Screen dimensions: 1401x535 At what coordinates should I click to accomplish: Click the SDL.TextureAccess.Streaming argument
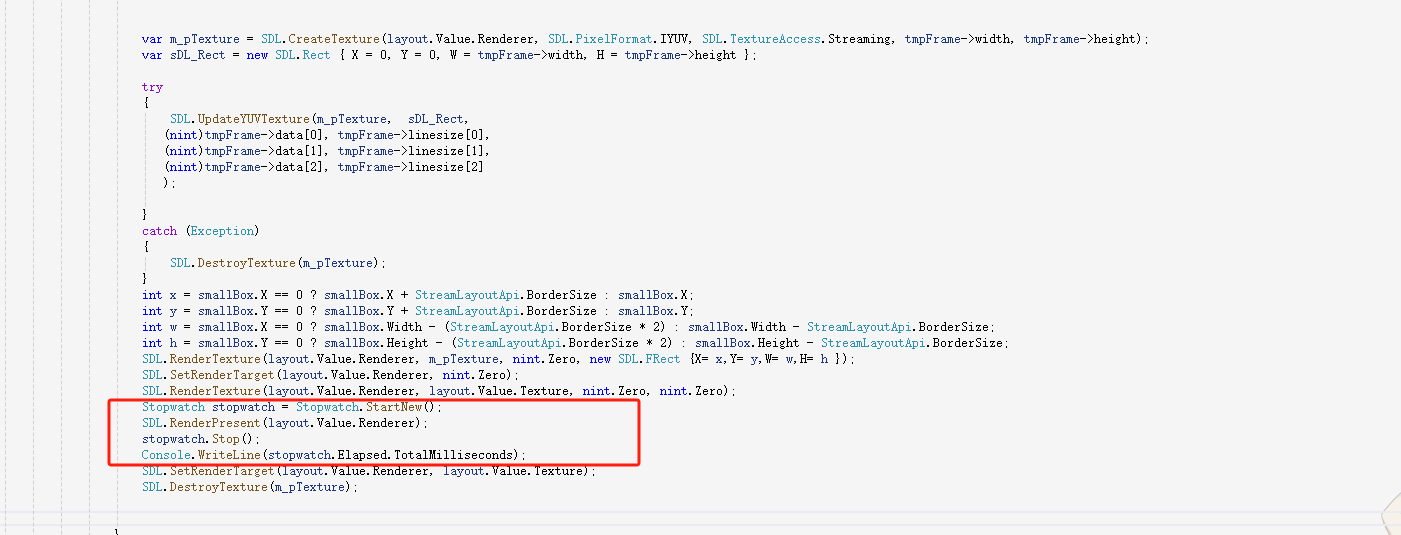coord(796,39)
